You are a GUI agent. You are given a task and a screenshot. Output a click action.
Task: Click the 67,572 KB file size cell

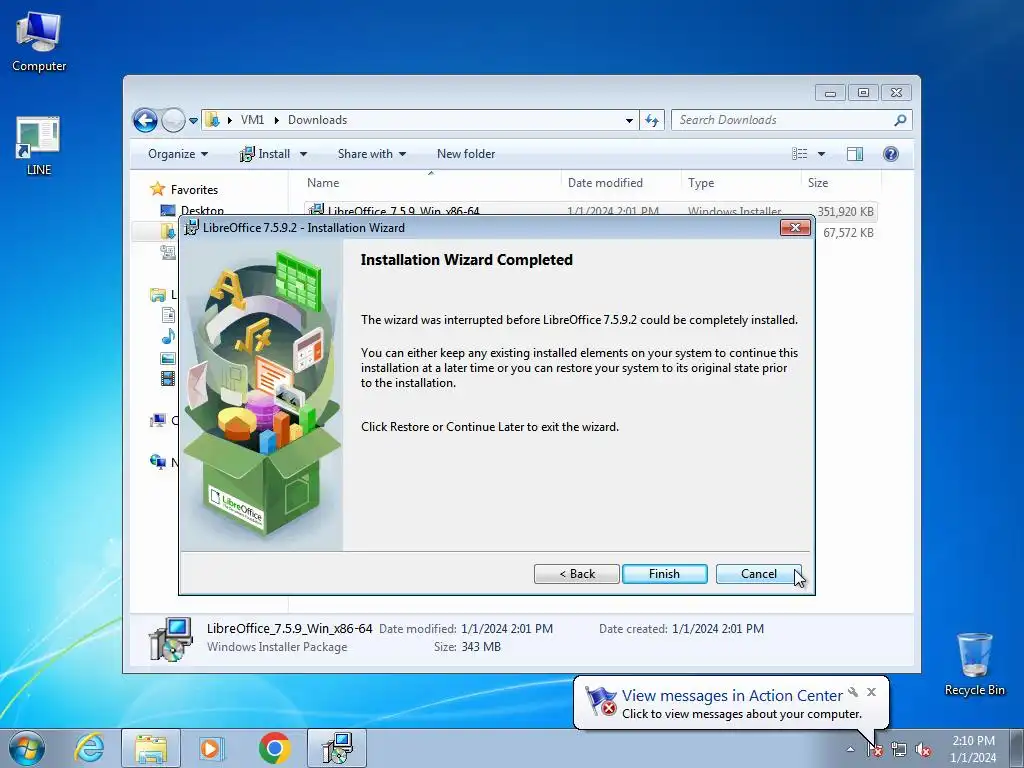click(848, 232)
